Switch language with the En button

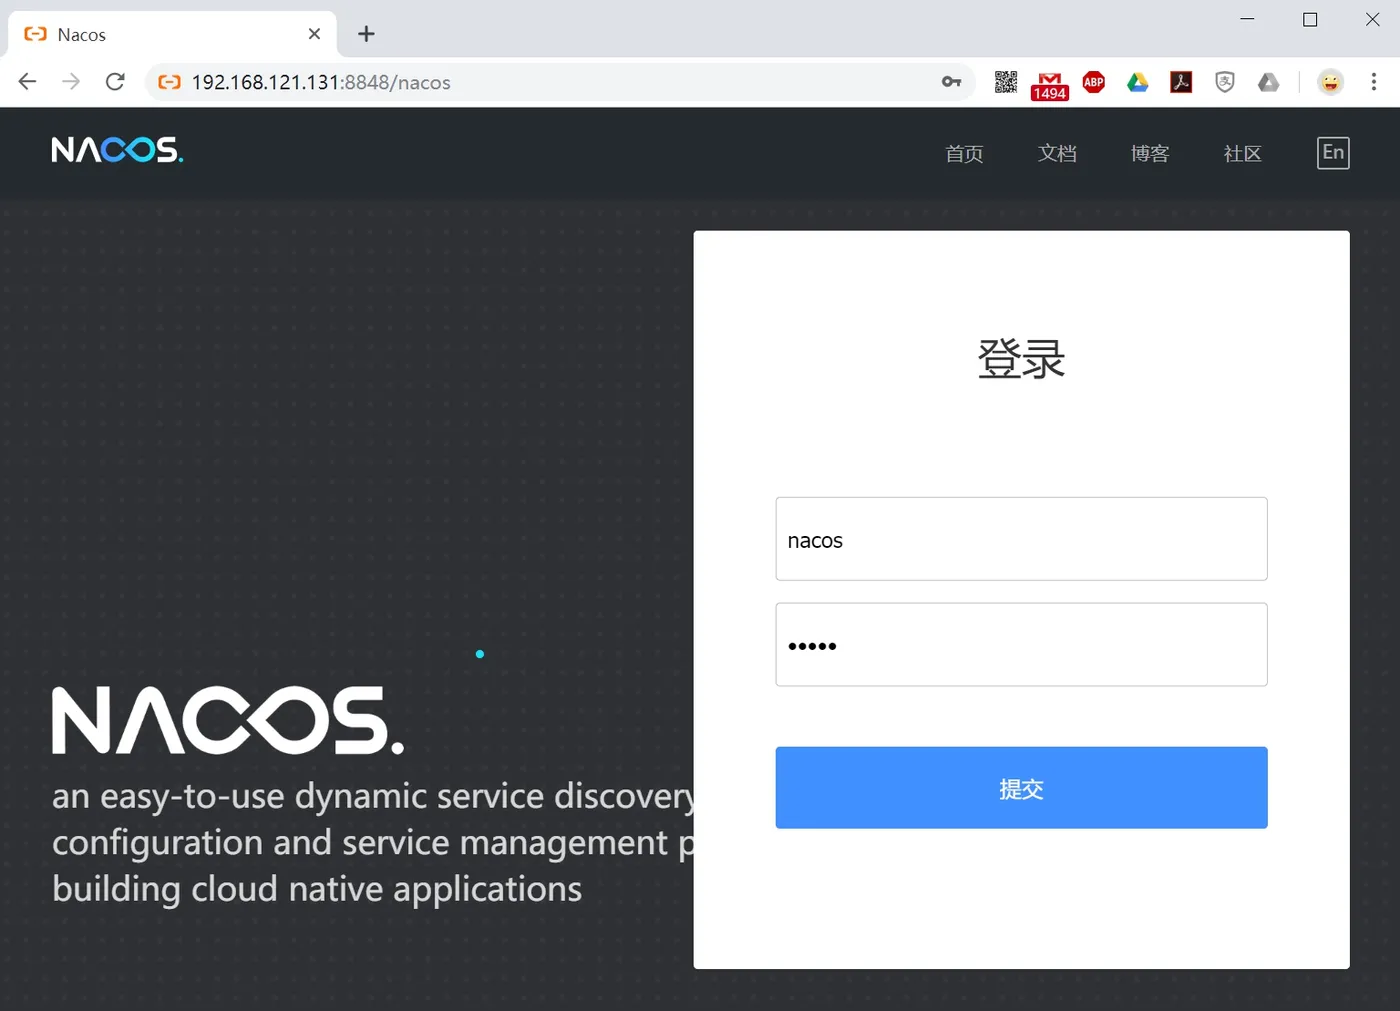(1333, 153)
